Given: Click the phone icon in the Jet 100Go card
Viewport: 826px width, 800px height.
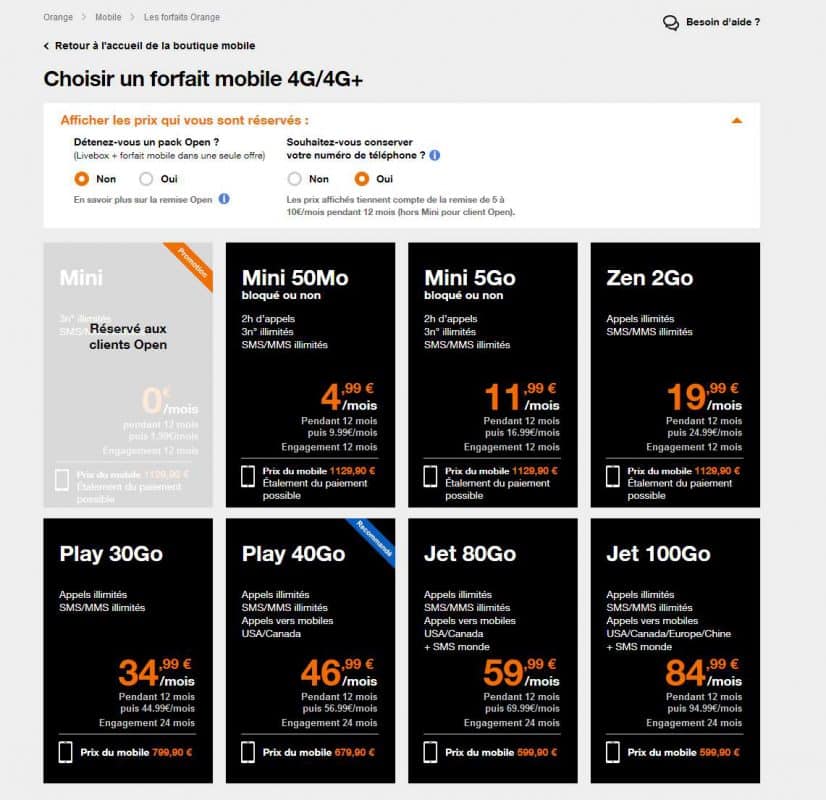Looking at the screenshot, I should pos(612,752).
